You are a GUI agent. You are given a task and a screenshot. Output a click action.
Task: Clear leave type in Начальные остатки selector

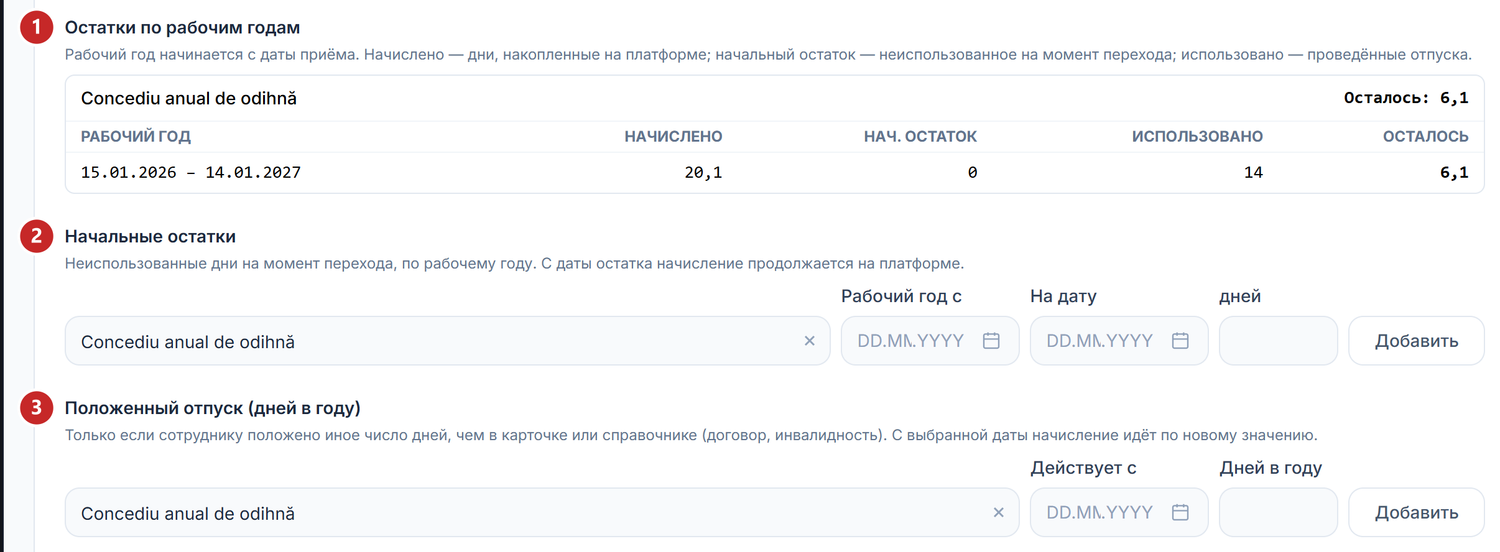click(x=810, y=341)
